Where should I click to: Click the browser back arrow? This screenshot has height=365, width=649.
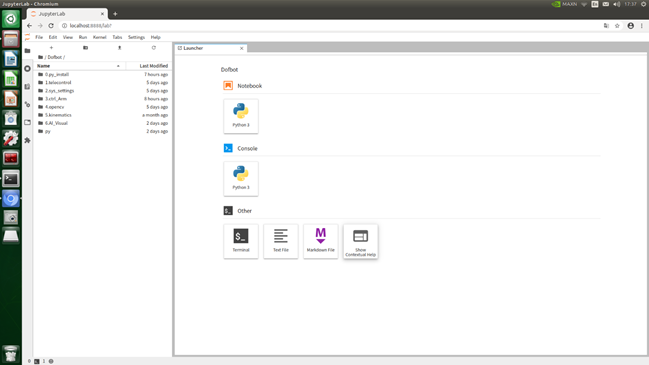point(29,26)
